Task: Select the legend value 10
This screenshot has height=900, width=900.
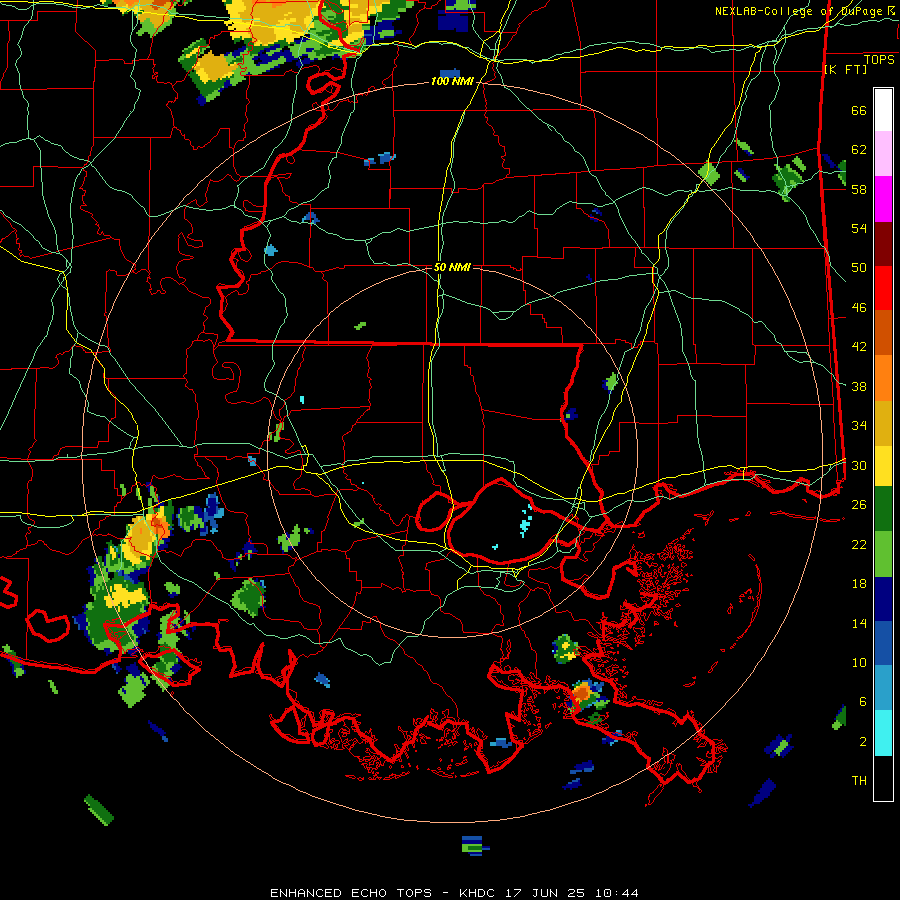Action: (859, 662)
